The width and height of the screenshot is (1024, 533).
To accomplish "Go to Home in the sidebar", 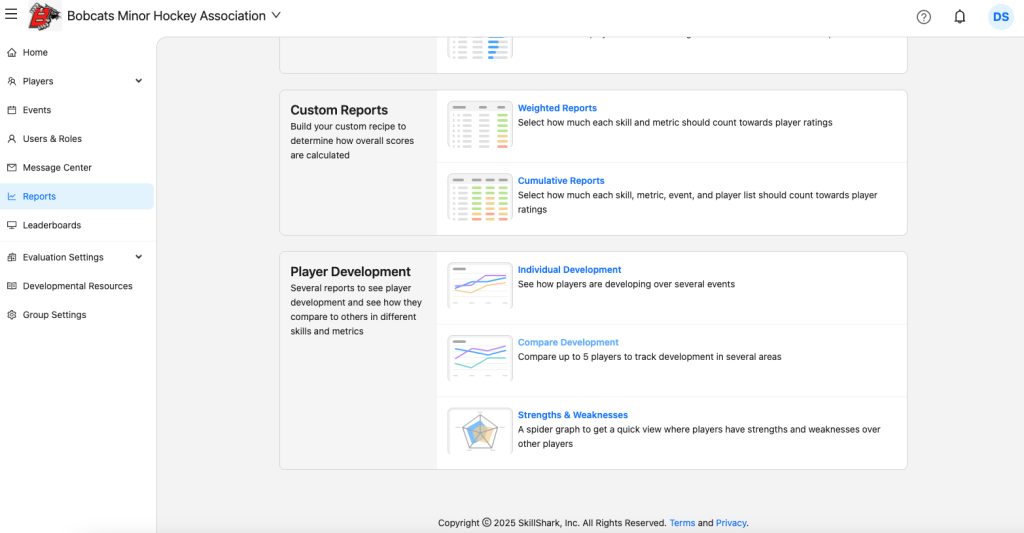I will point(35,52).
